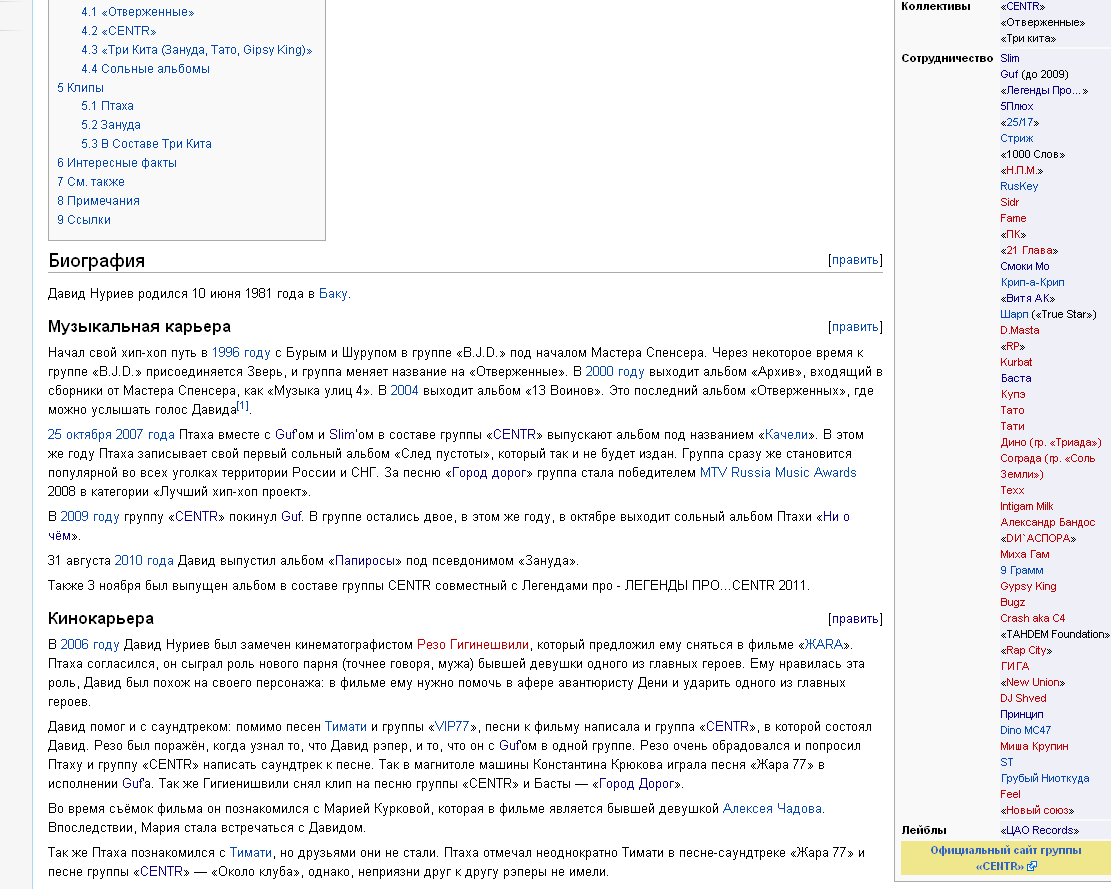Open the ЖАРА film link
The image size is (1111, 889).
(x=824, y=645)
